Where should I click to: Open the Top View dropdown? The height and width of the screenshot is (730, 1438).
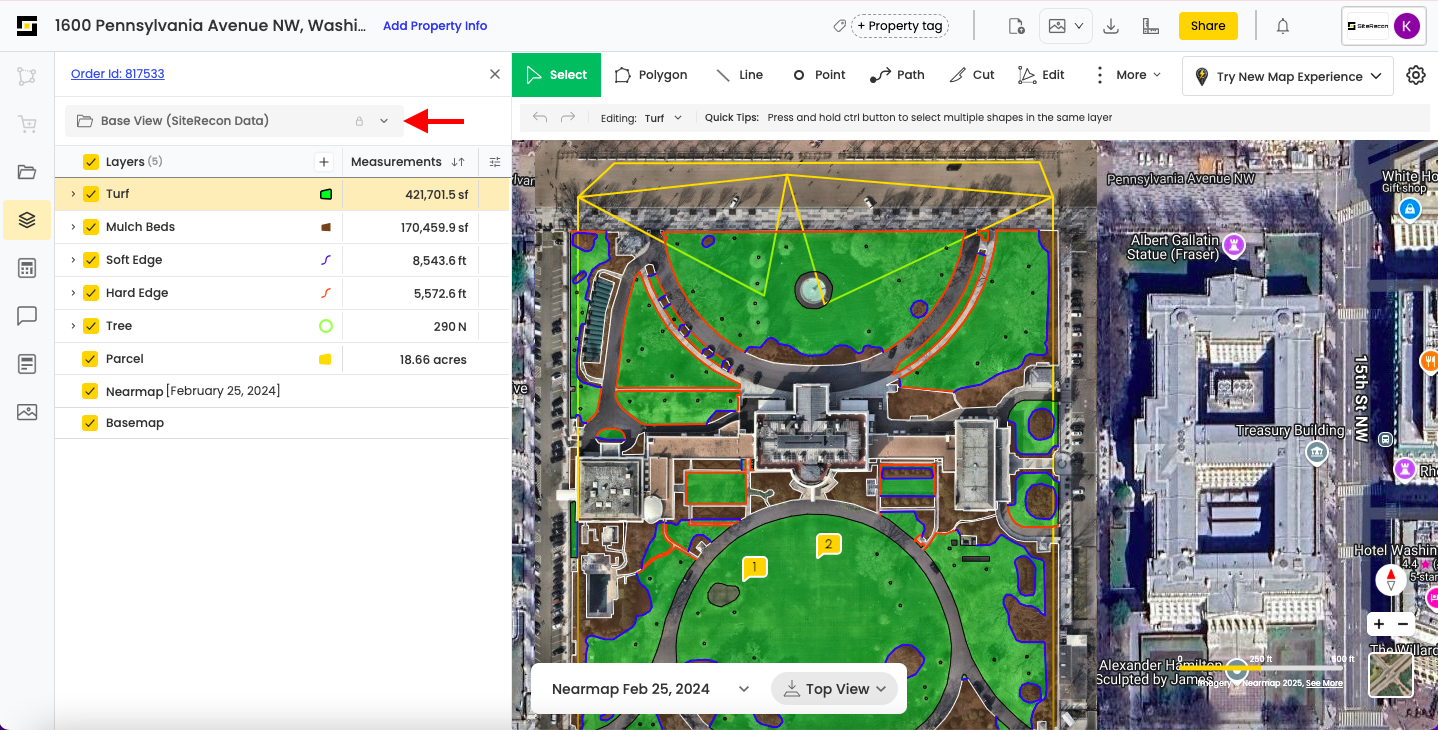835,689
